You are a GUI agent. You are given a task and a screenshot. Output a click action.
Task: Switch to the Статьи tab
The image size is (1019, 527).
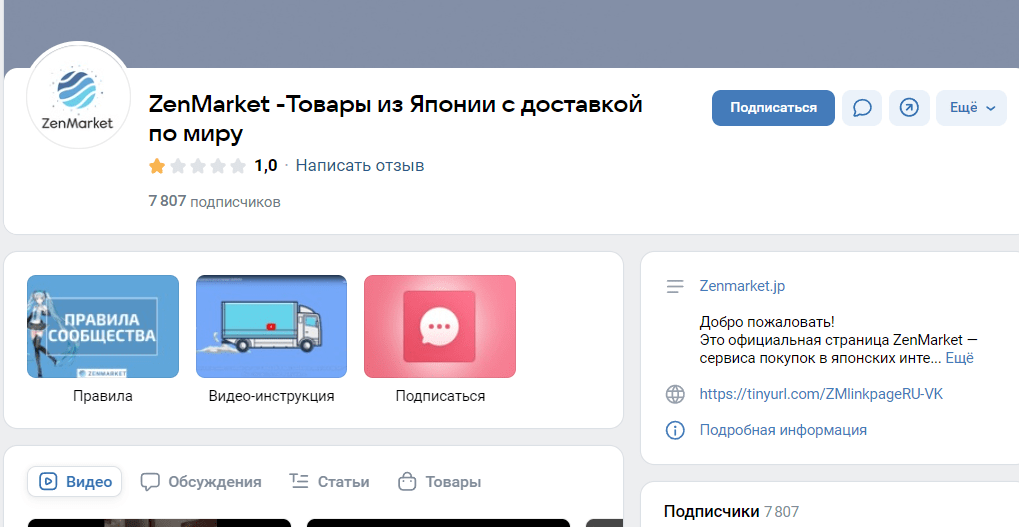329,482
